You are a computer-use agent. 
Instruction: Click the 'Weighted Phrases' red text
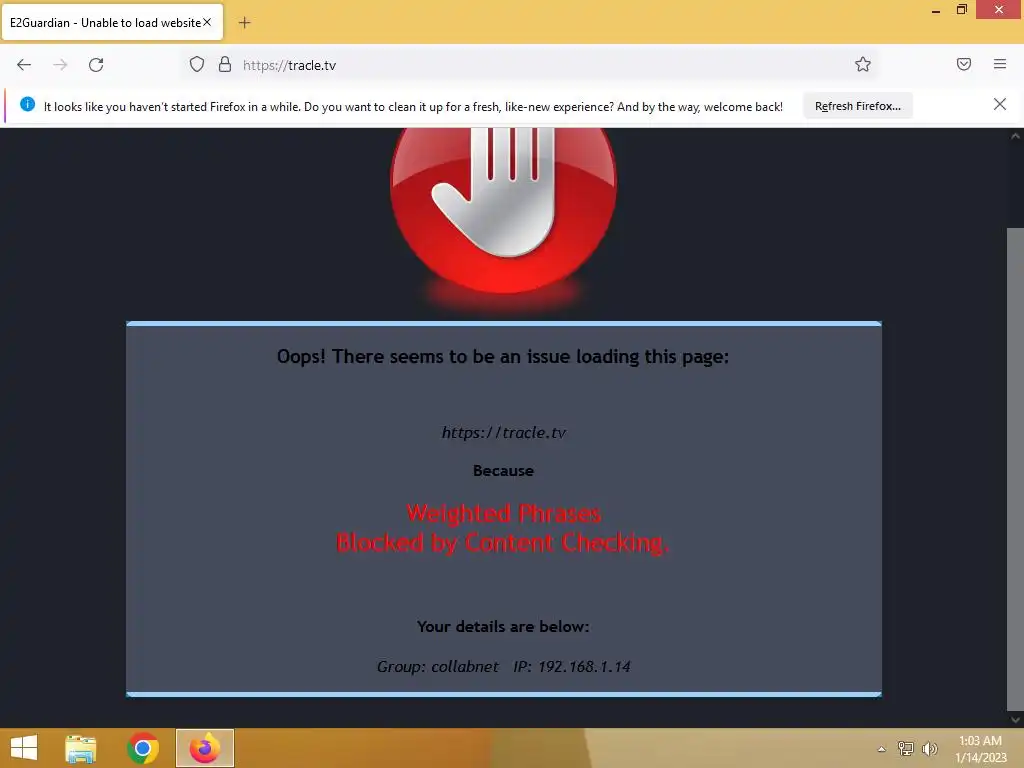click(x=504, y=513)
